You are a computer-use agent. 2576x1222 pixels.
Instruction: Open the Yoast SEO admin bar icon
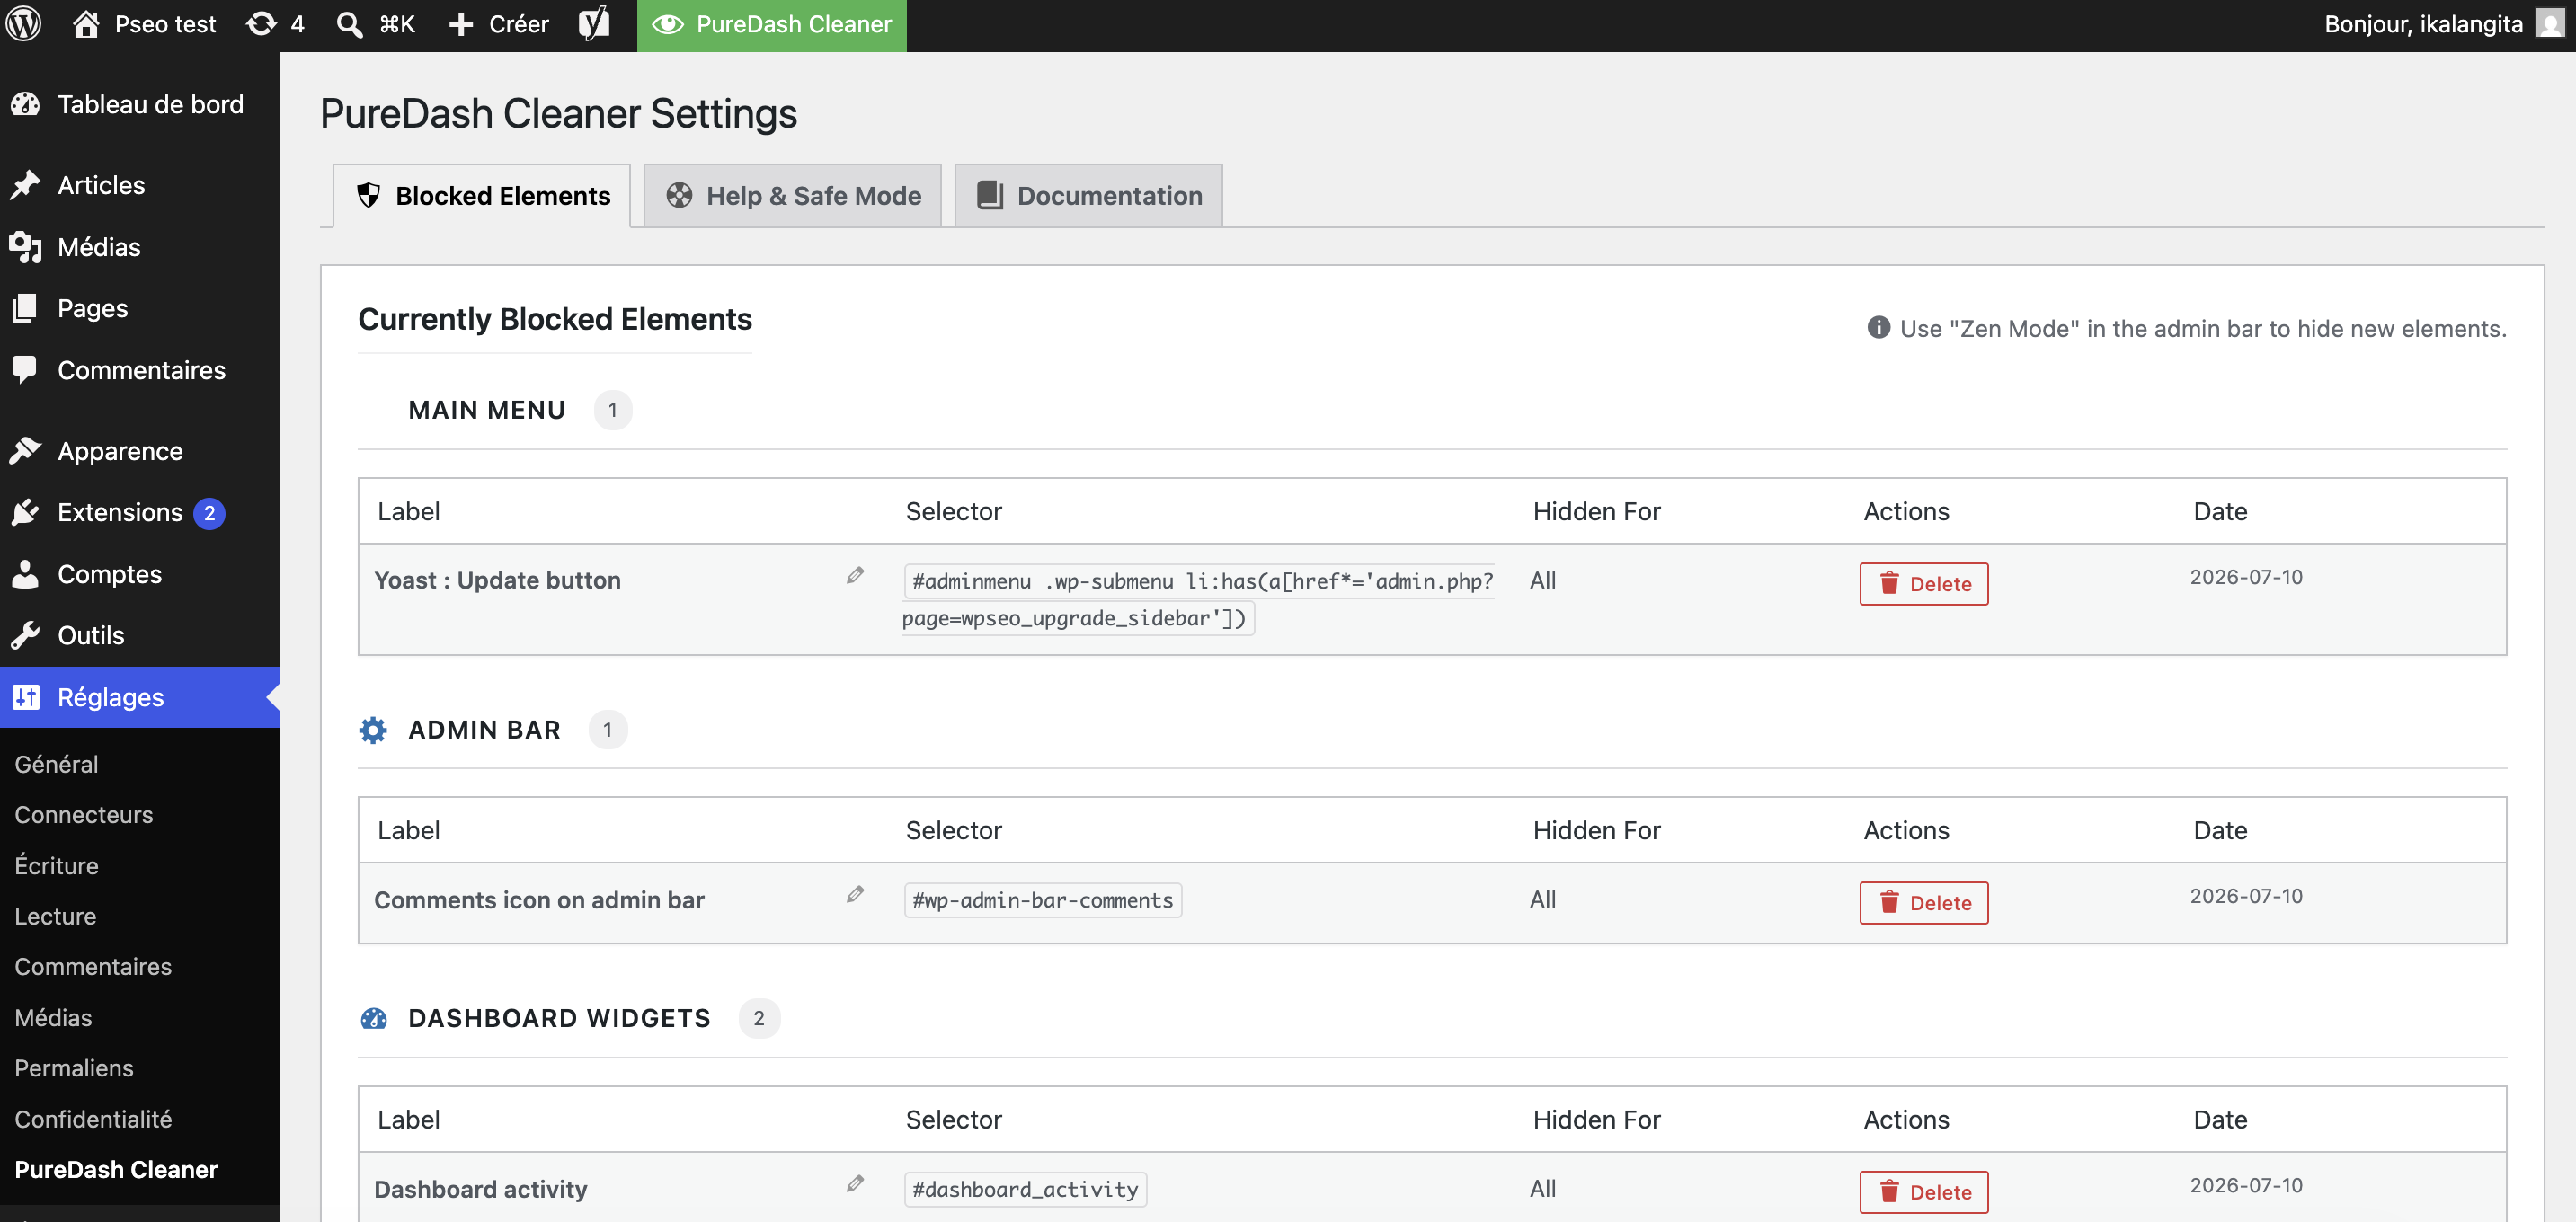pyautogui.click(x=594, y=24)
